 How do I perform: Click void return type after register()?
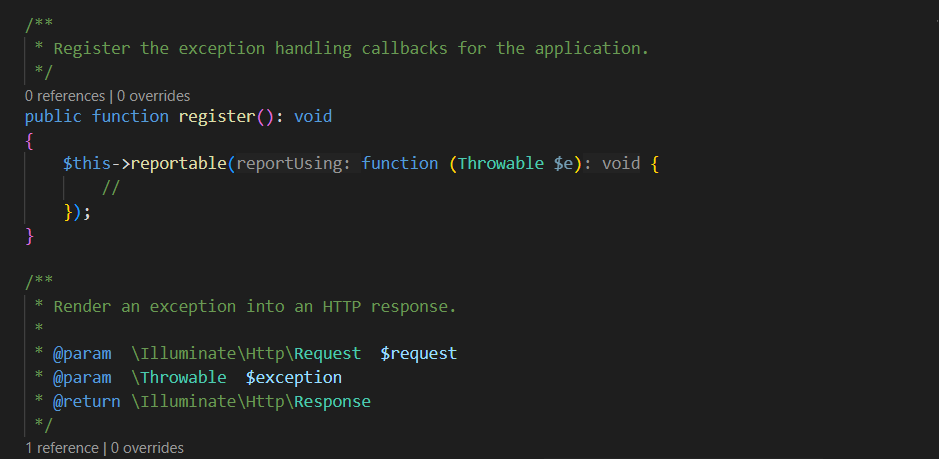313,116
